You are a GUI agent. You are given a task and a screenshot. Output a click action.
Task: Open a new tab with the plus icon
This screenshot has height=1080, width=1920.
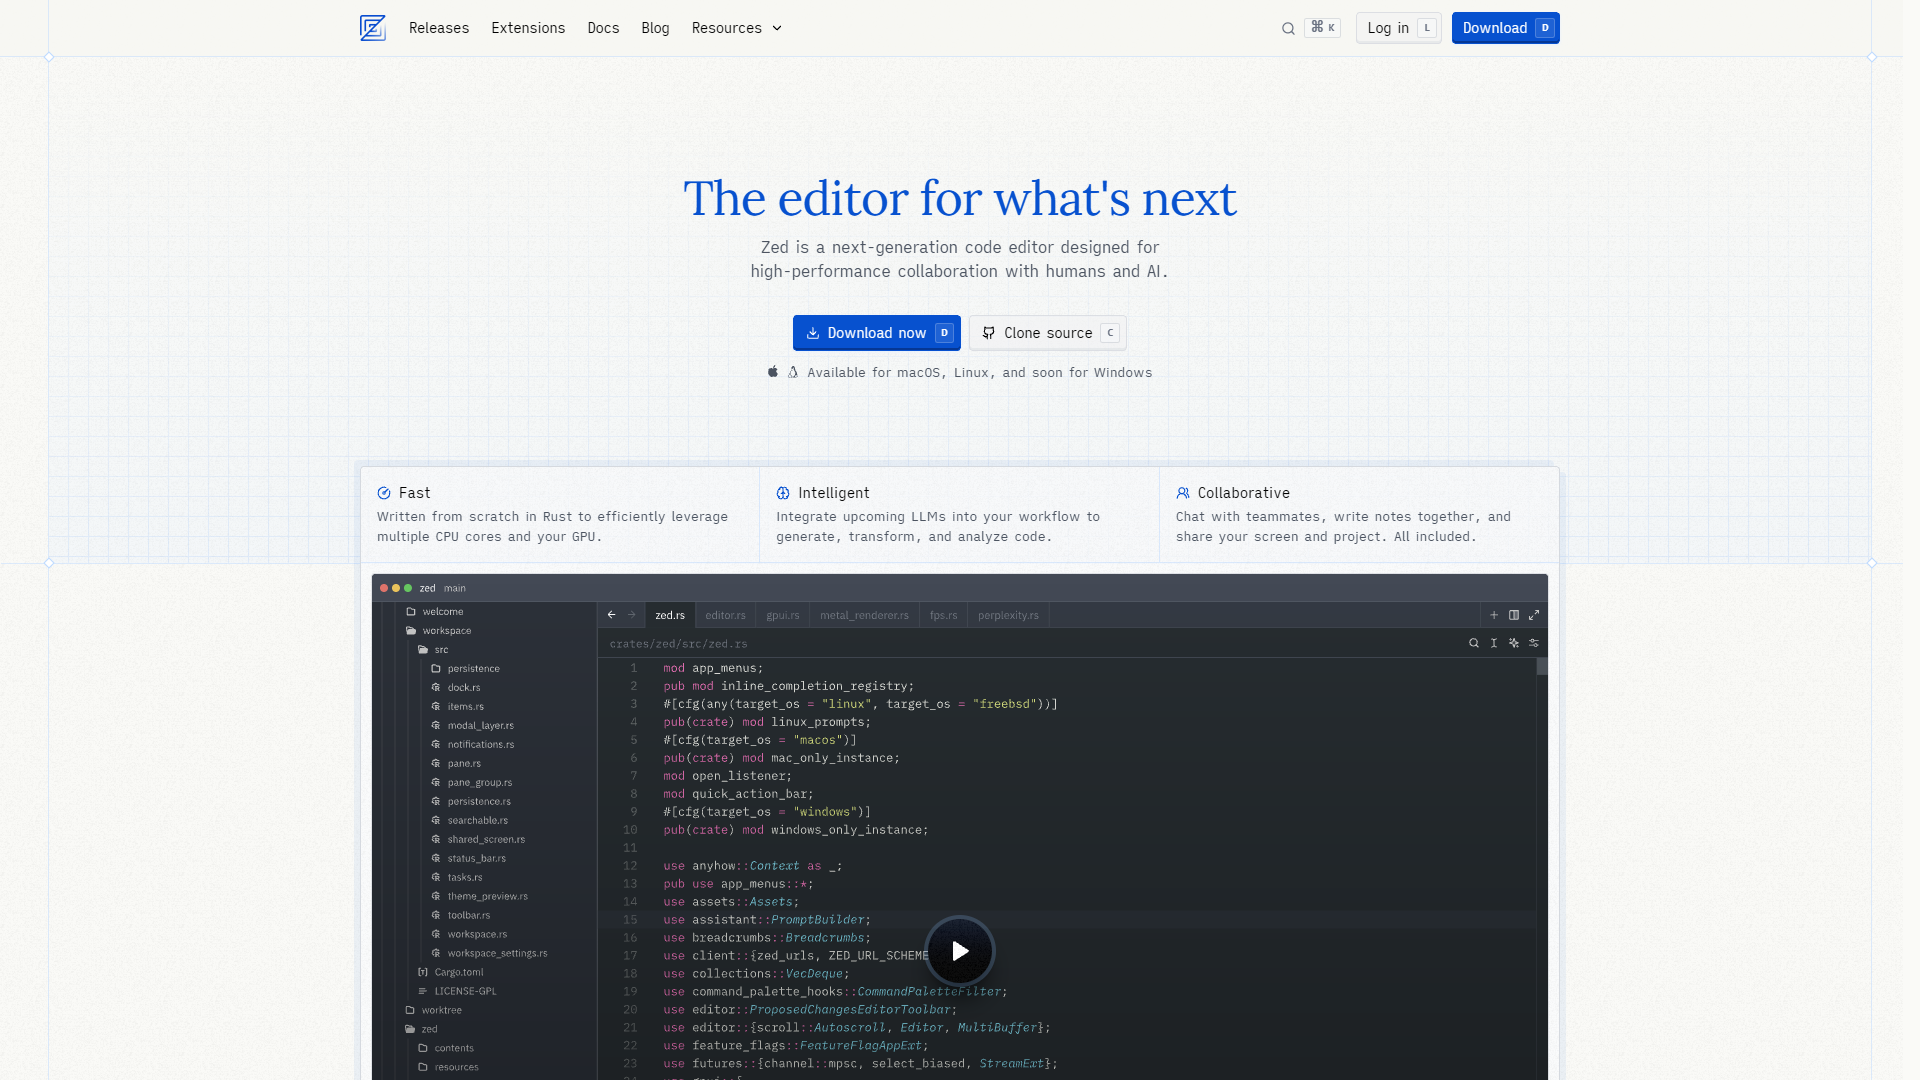click(1494, 615)
